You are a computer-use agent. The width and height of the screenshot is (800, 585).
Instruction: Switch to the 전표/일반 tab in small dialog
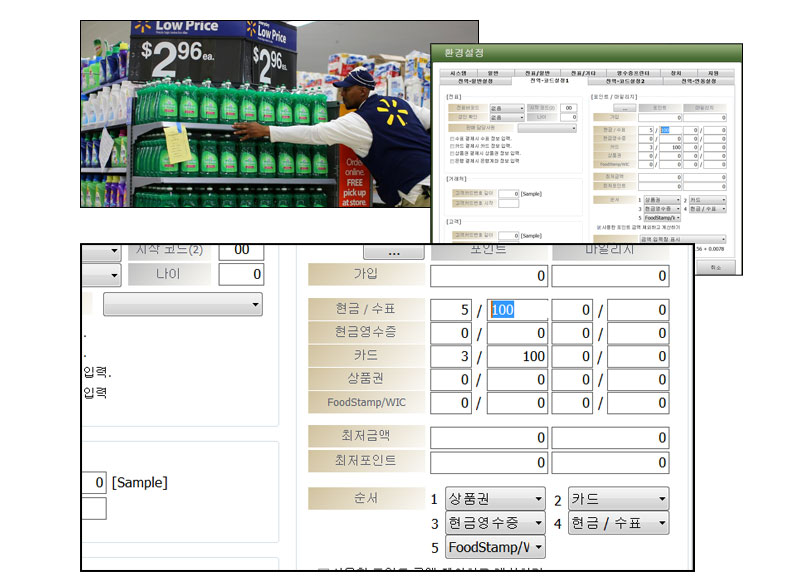point(537,73)
